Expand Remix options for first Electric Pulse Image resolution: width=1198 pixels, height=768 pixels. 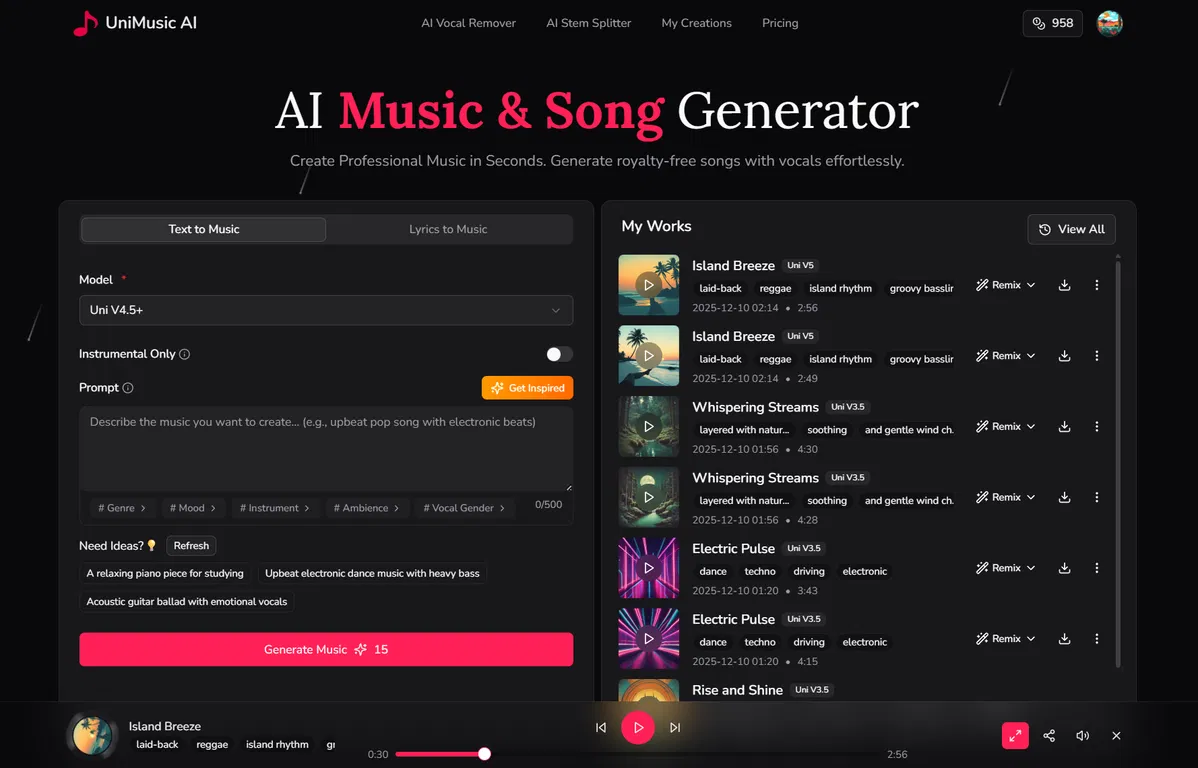point(1005,568)
